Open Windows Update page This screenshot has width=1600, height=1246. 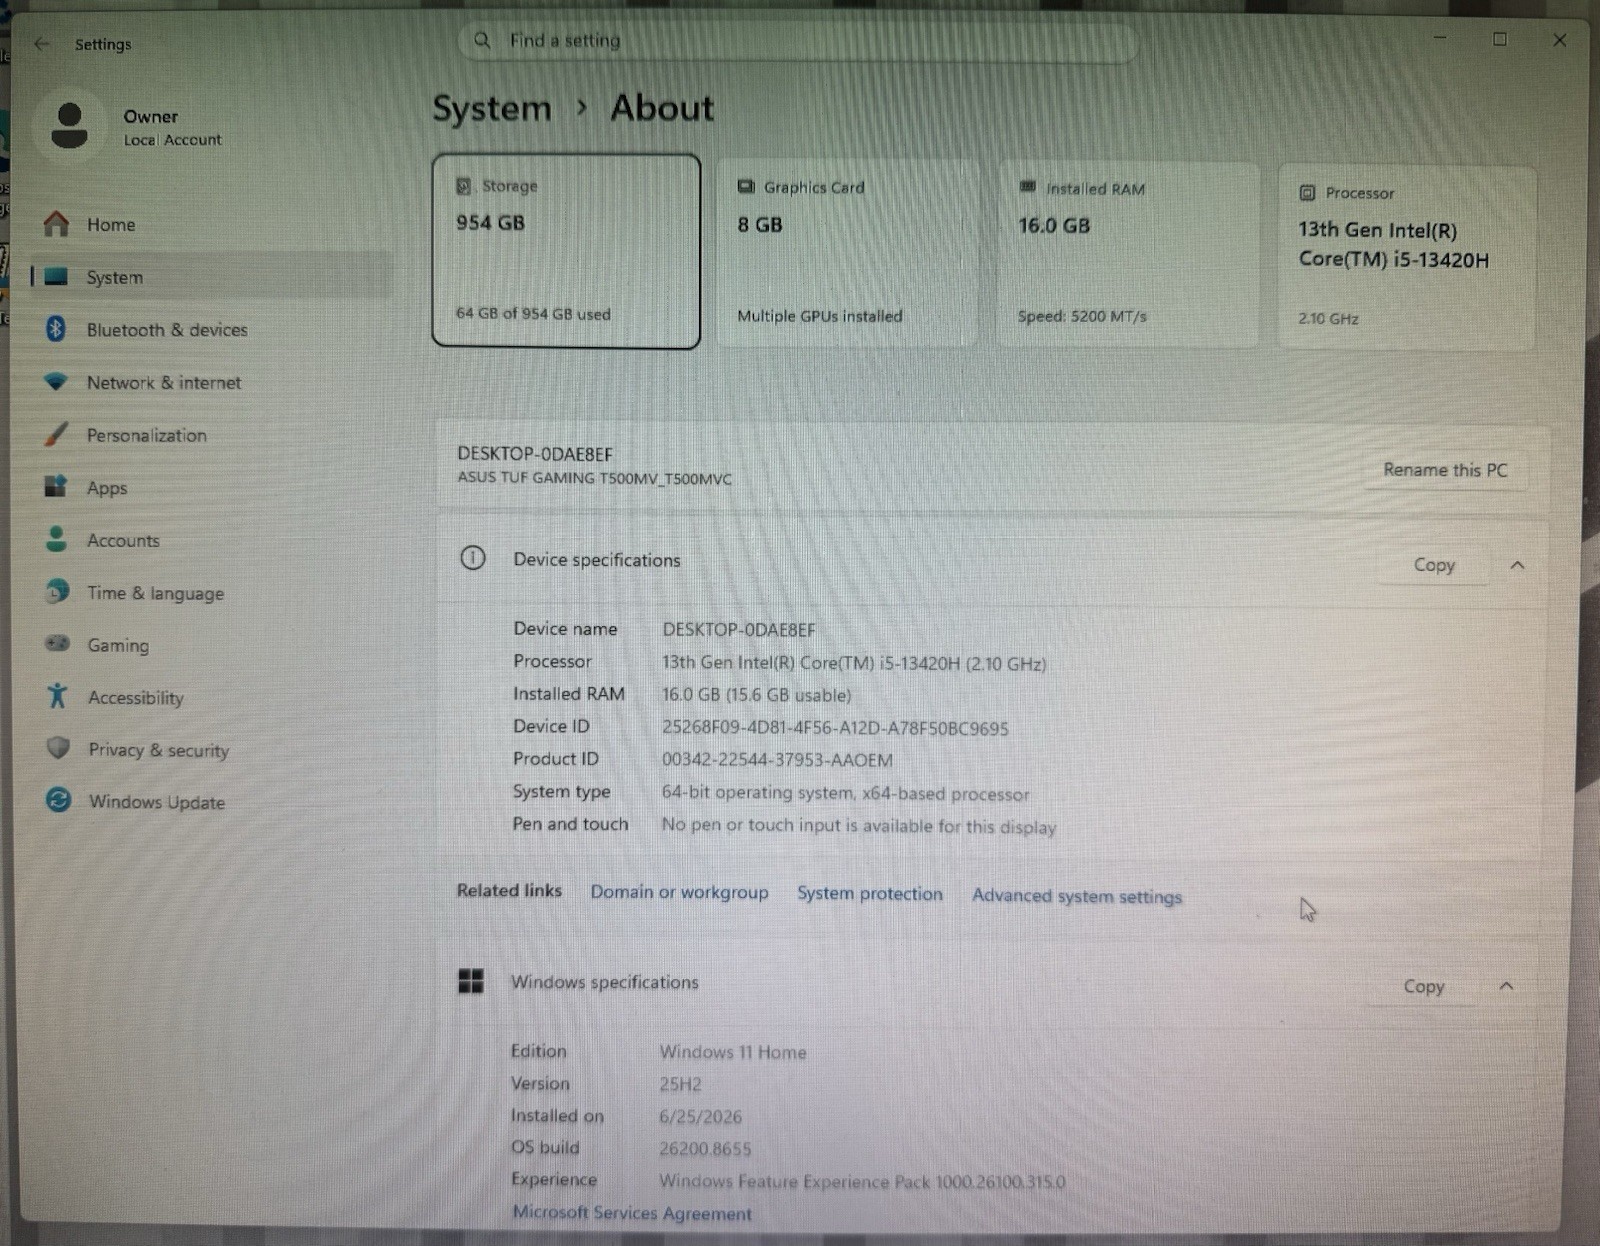212,801
